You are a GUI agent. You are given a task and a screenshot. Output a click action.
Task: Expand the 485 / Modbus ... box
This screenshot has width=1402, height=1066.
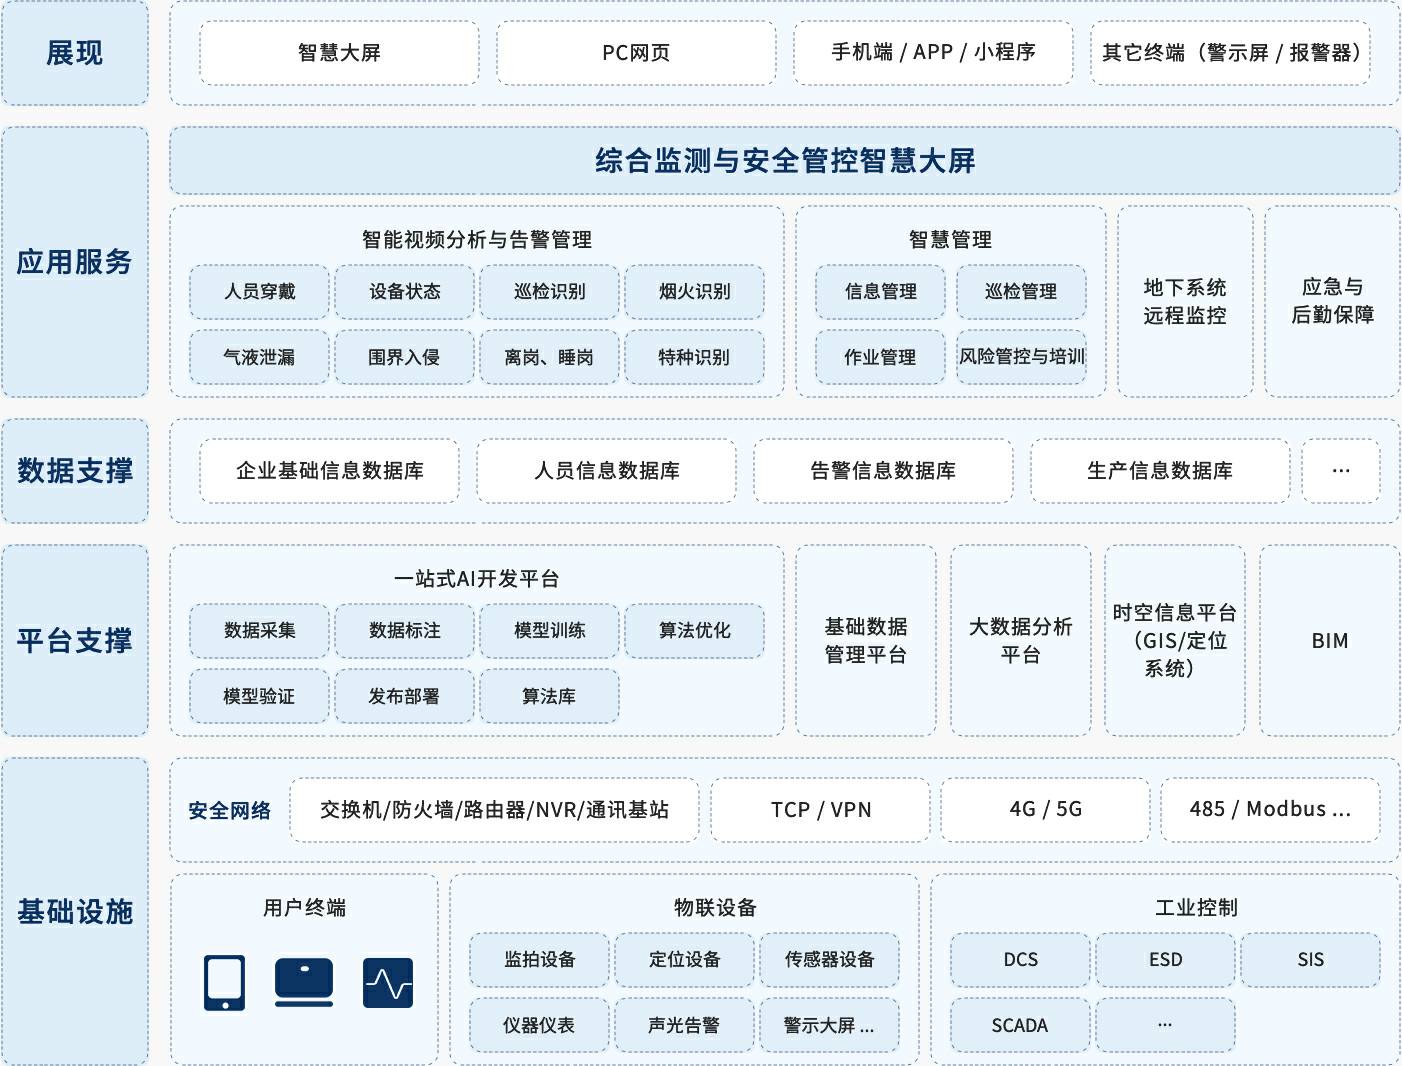[x=1269, y=810]
